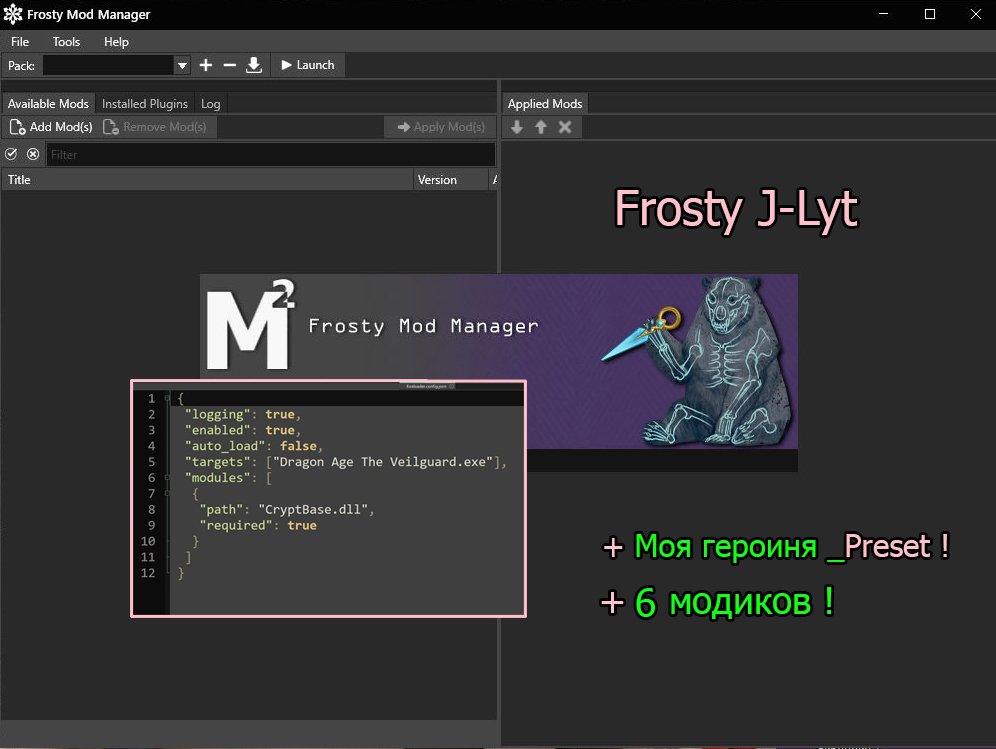Click the circled X filter icon
Image resolution: width=996 pixels, height=749 pixels.
tap(33, 154)
